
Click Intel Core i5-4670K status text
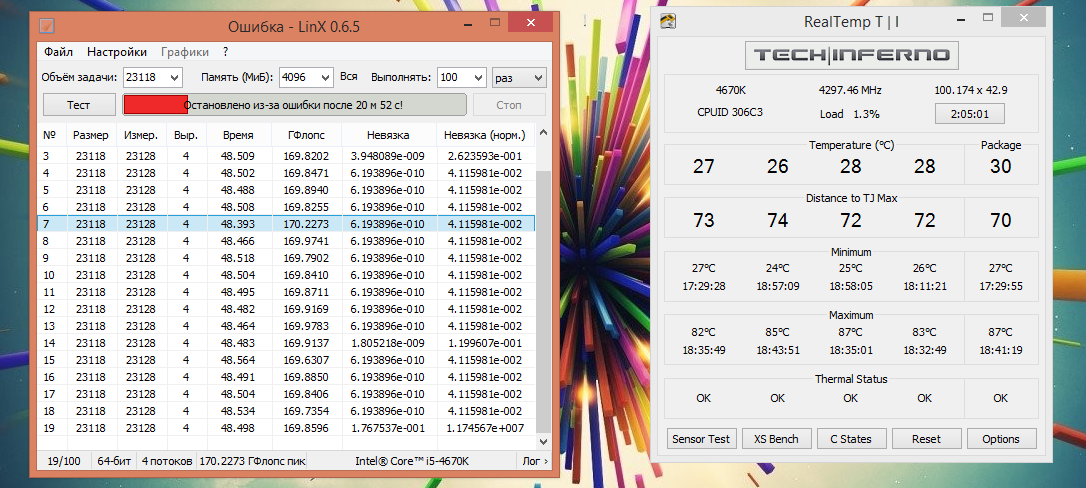[412, 460]
